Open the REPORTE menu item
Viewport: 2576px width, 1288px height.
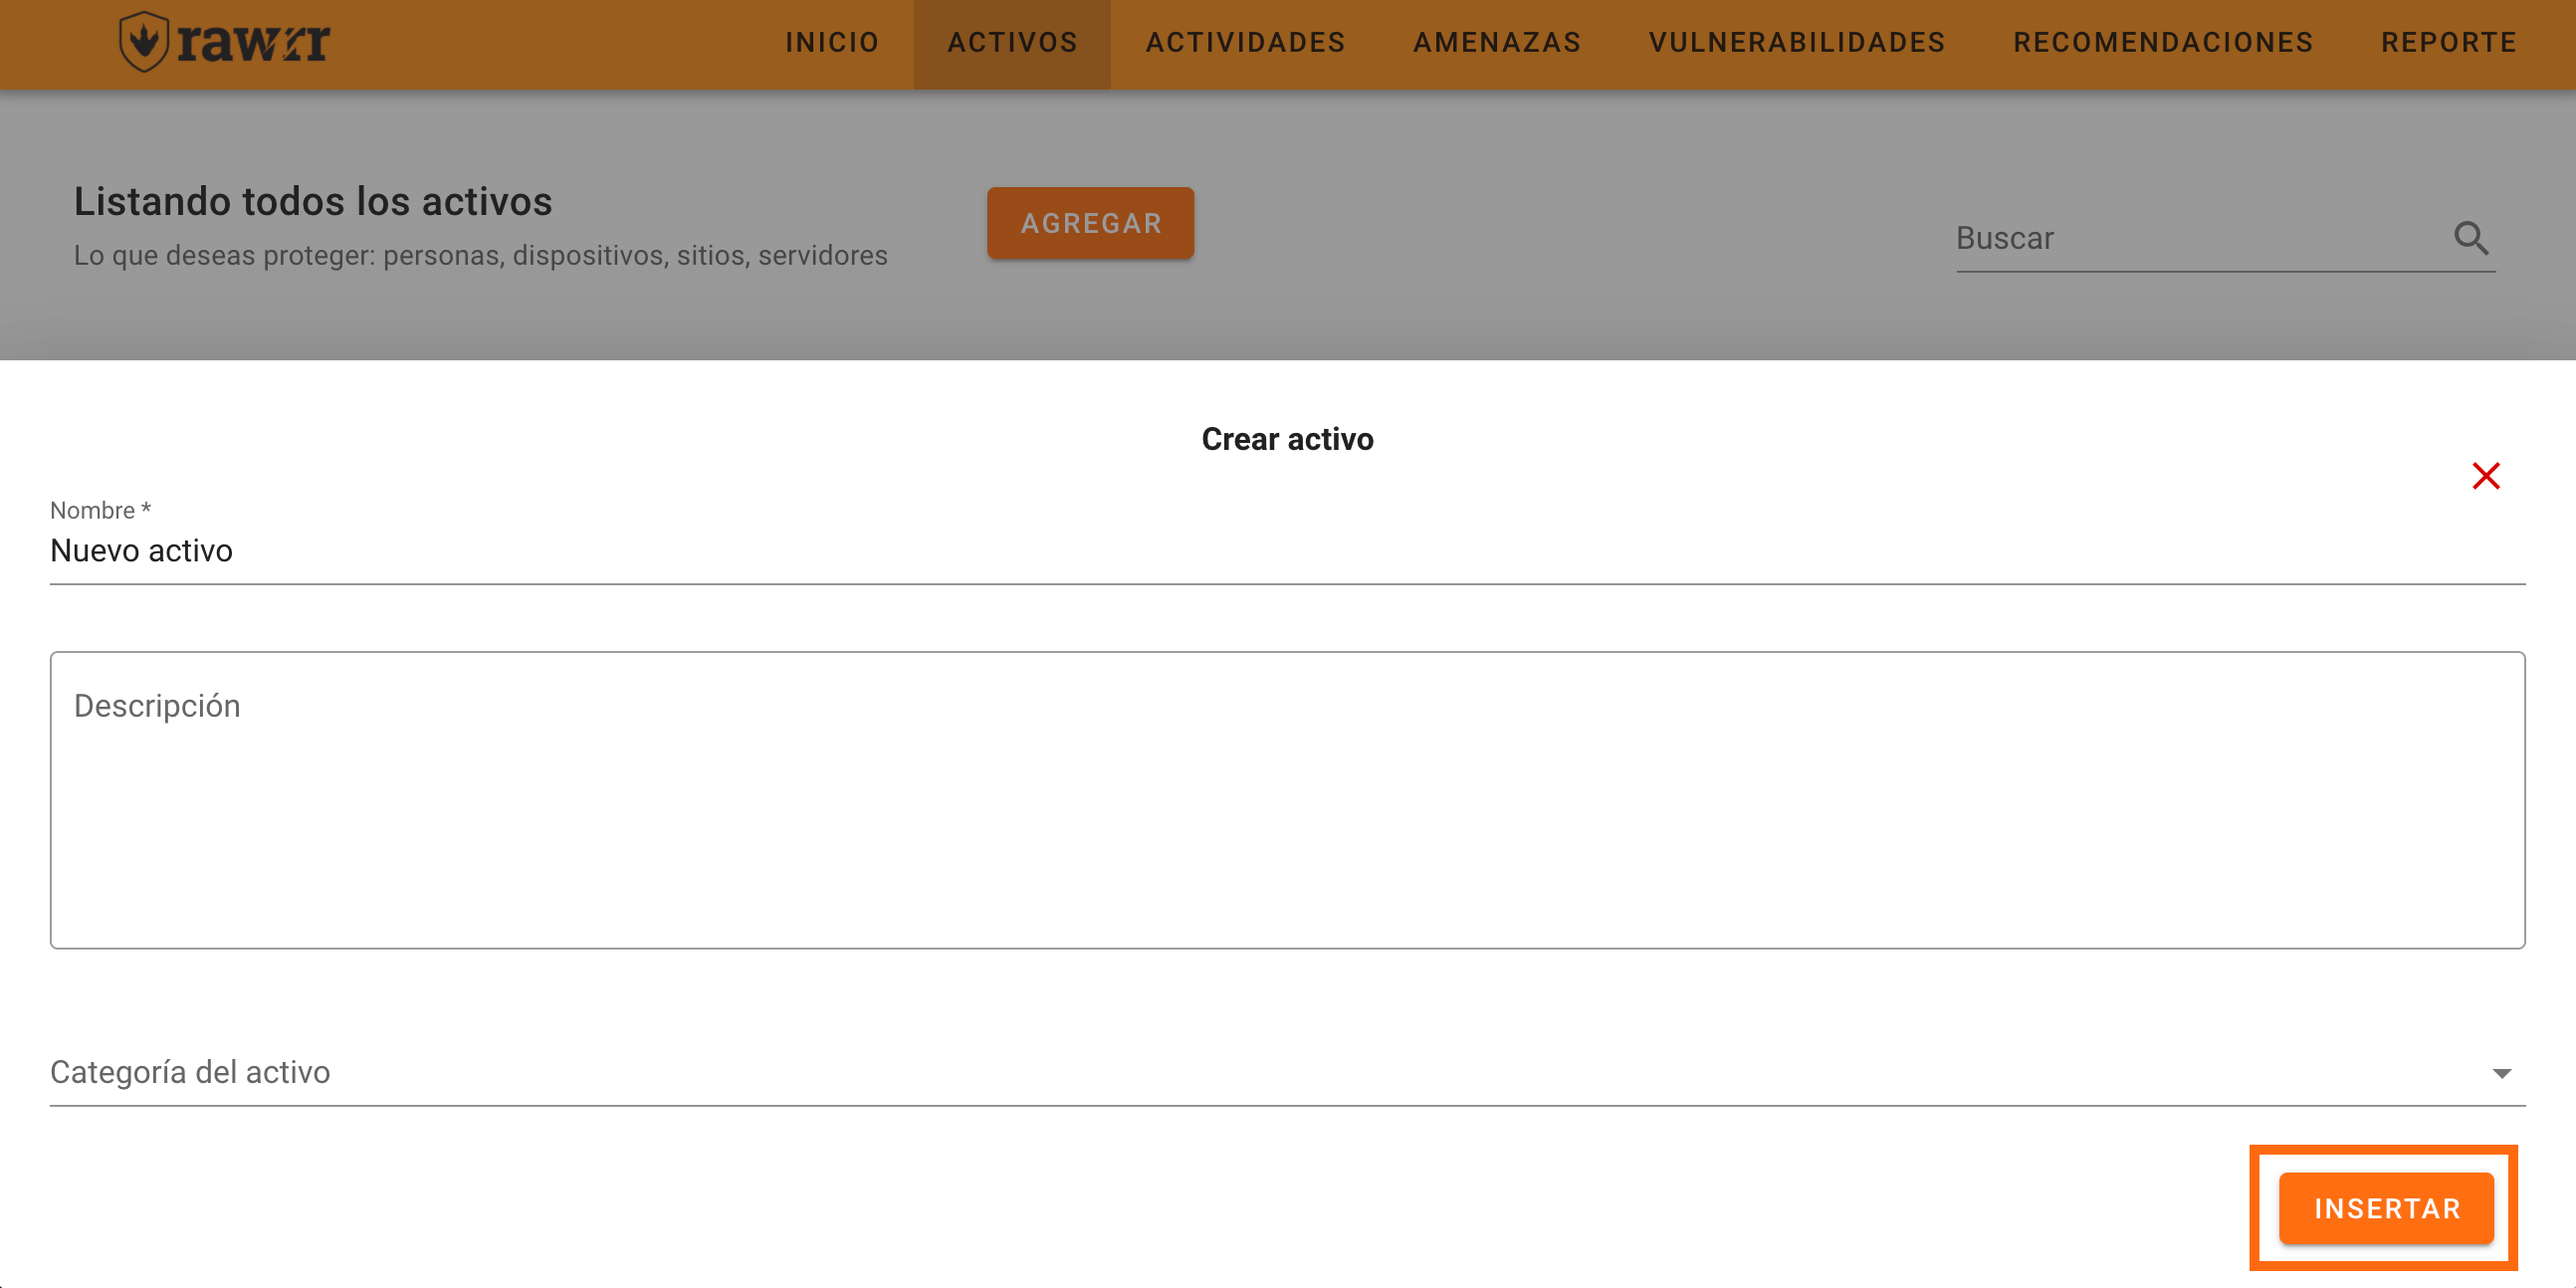pos(2448,42)
